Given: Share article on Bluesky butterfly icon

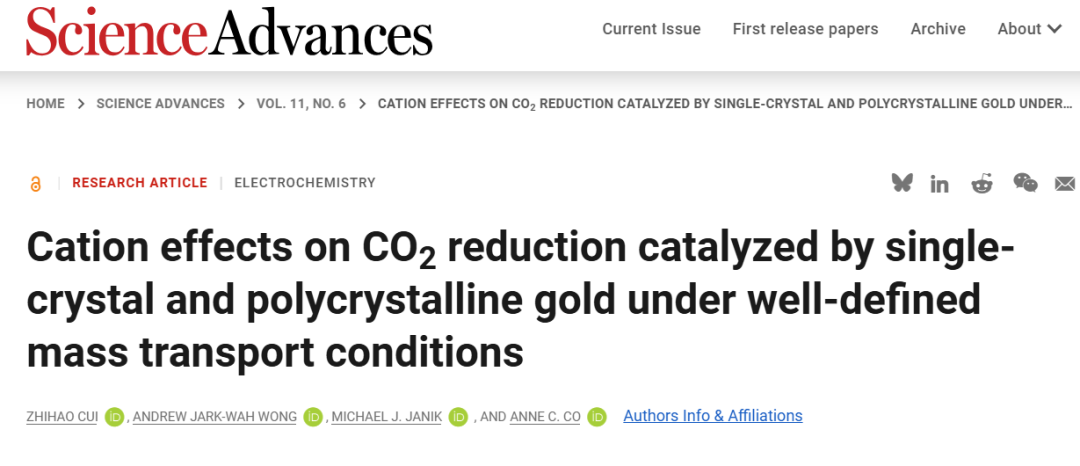Looking at the screenshot, I should pyautogui.click(x=902, y=182).
